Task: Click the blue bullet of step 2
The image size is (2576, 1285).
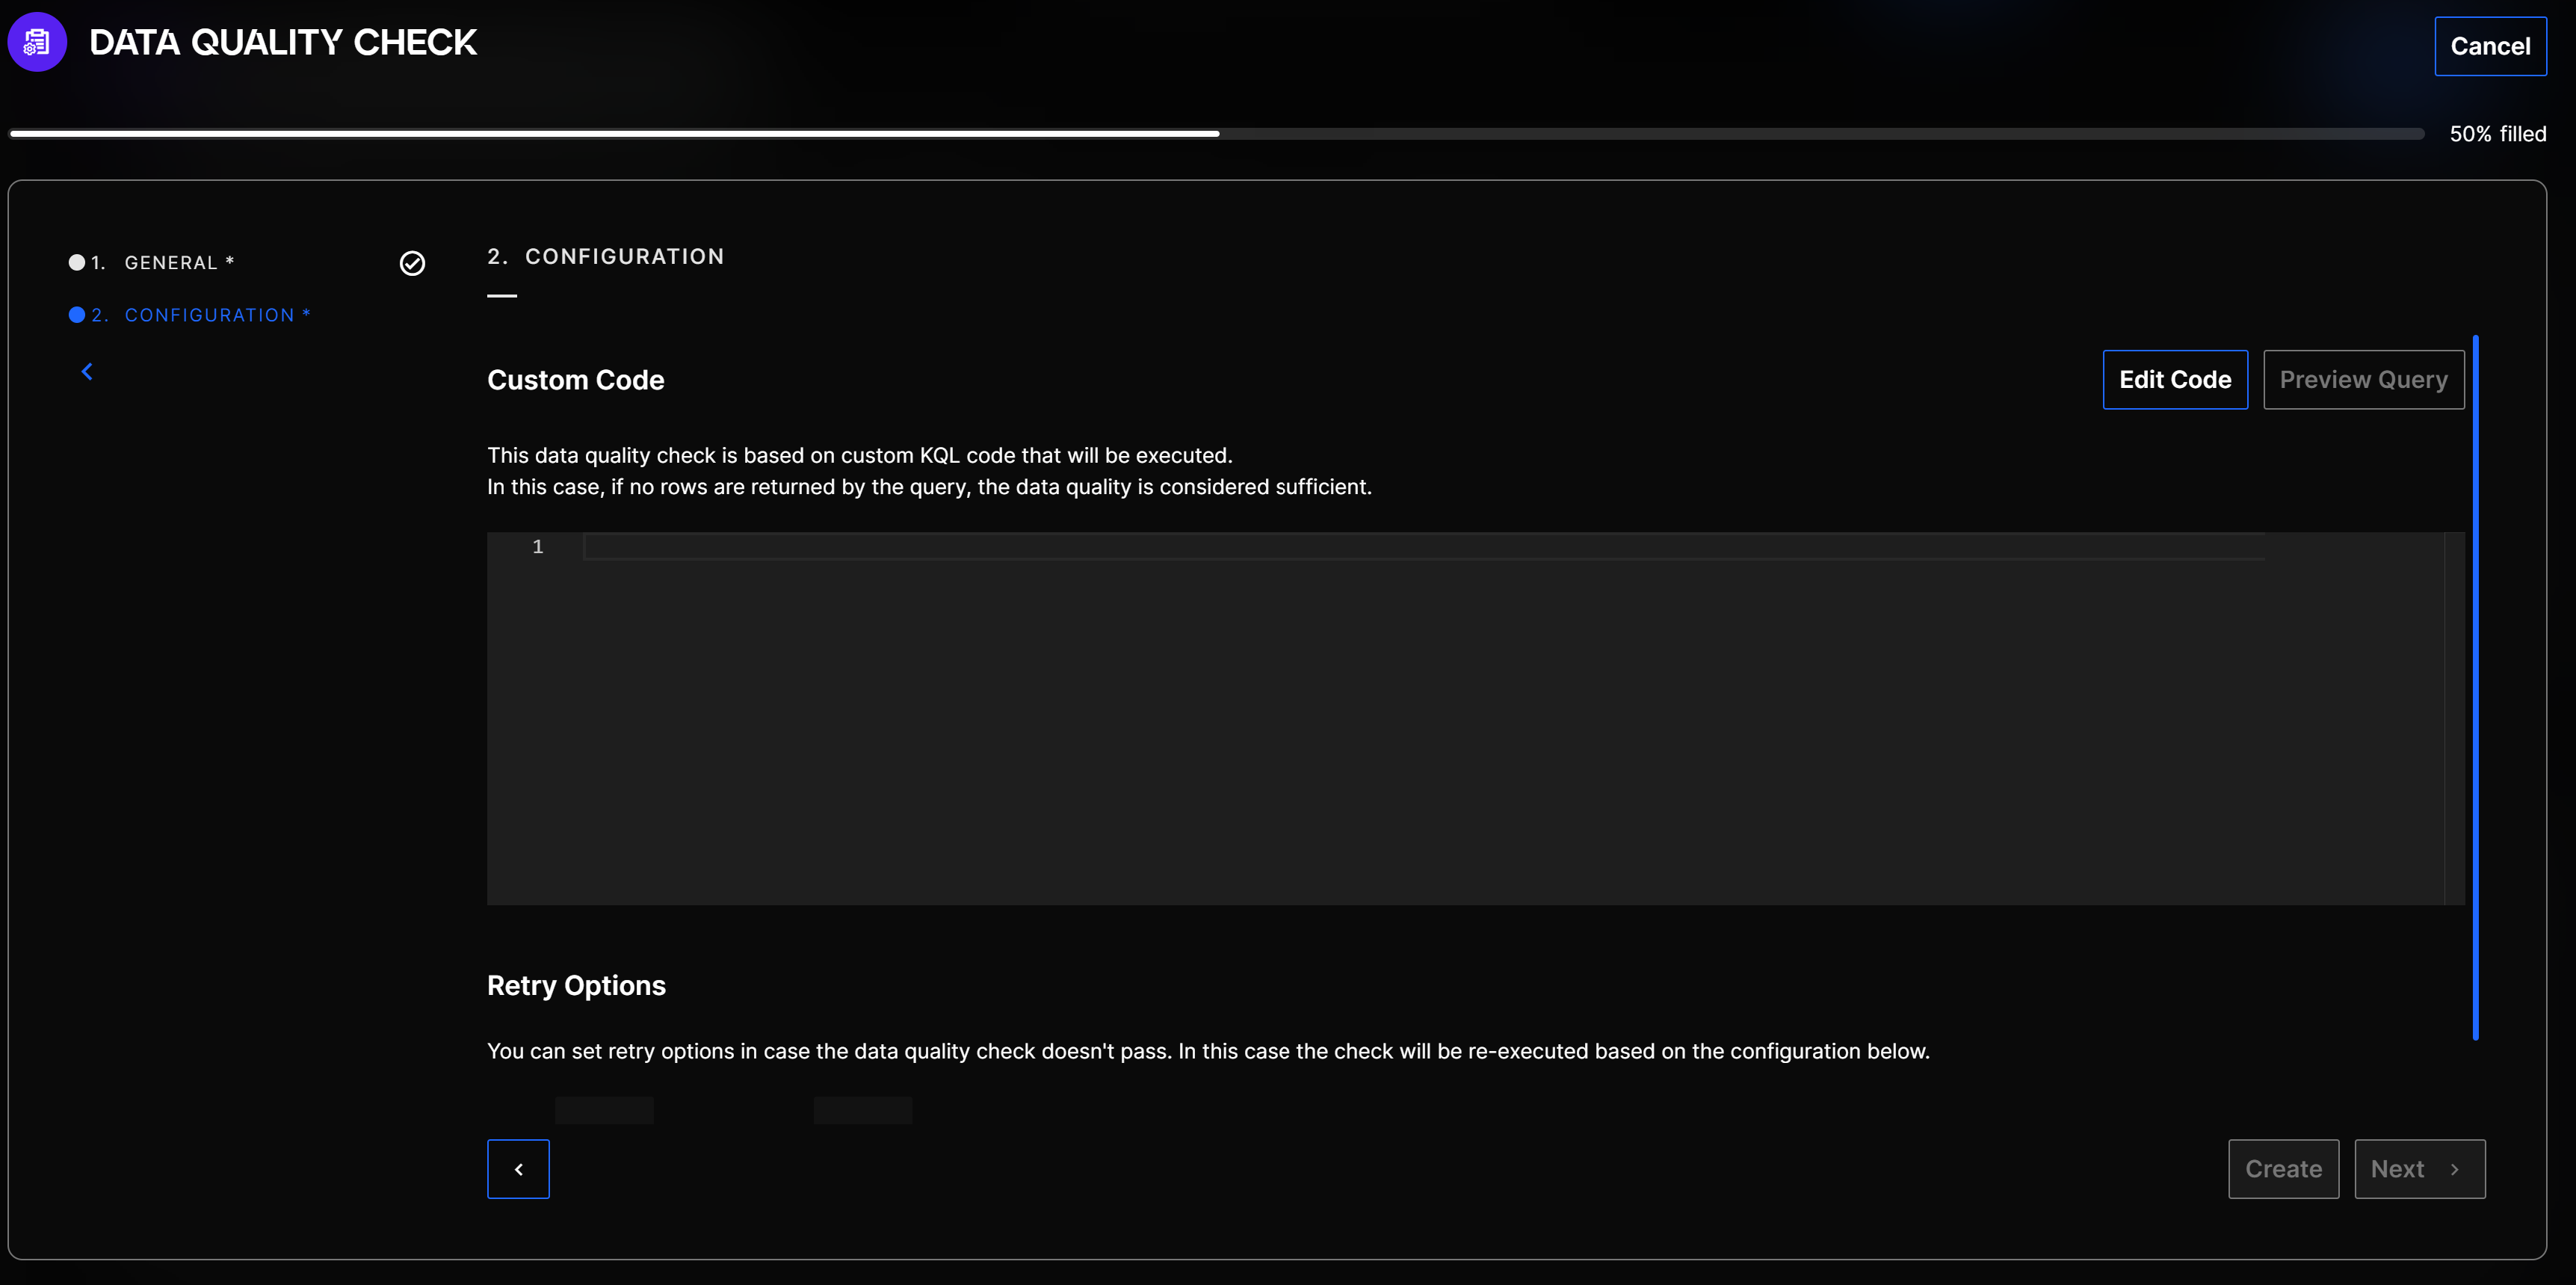Action: point(77,315)
